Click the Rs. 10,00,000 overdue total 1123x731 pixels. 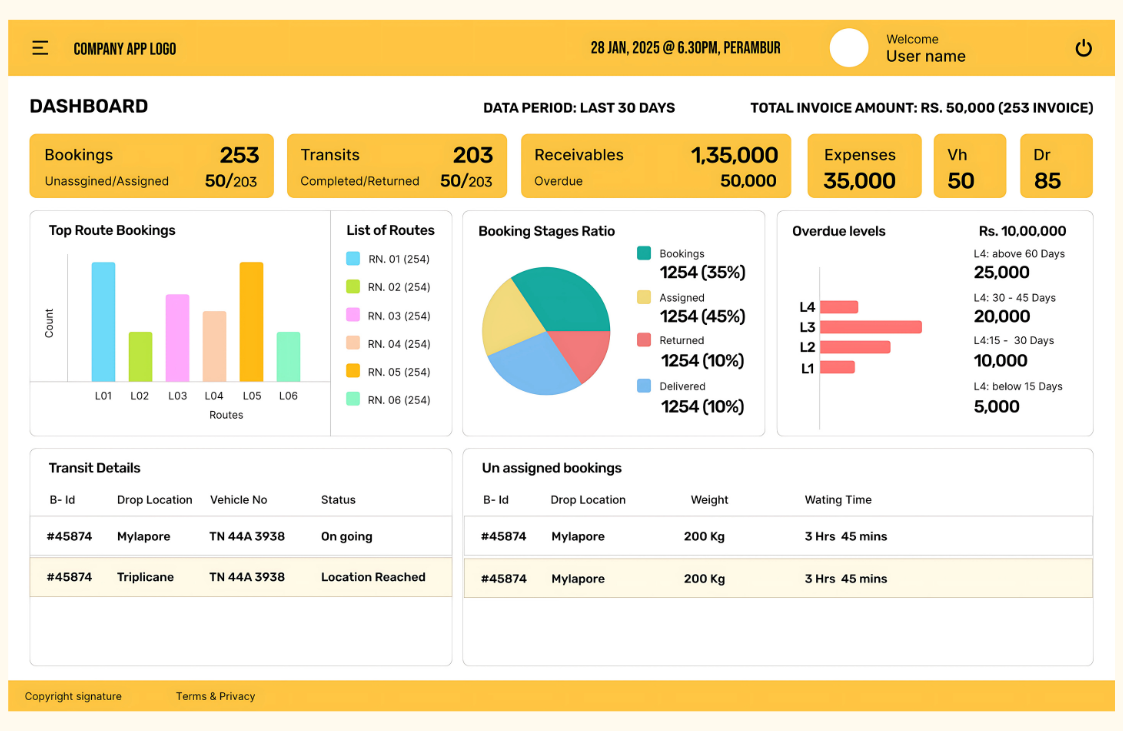coord(1022,231)
